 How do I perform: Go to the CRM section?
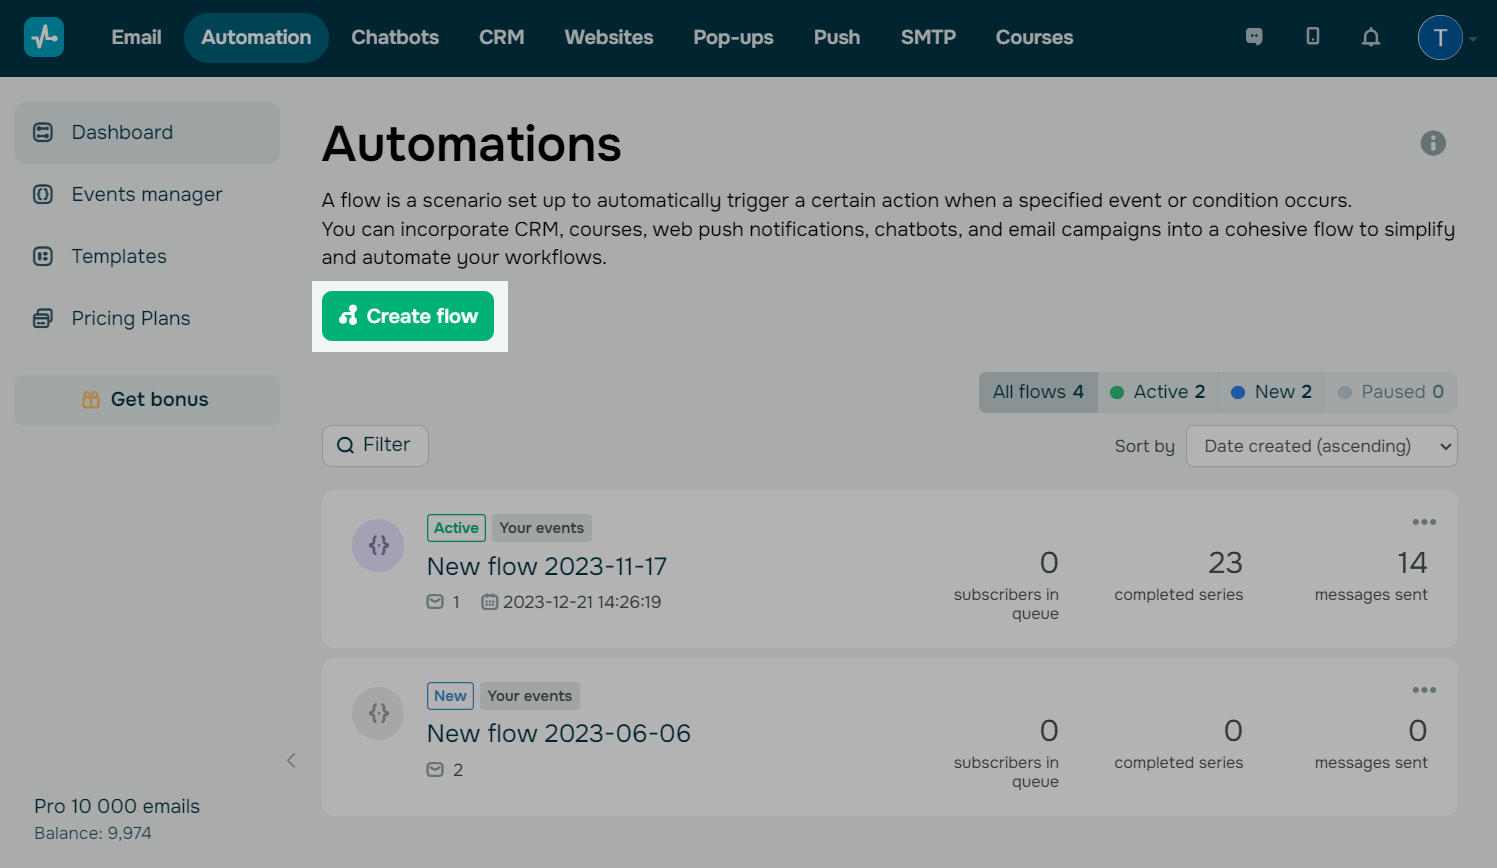[x=501, y=38]
